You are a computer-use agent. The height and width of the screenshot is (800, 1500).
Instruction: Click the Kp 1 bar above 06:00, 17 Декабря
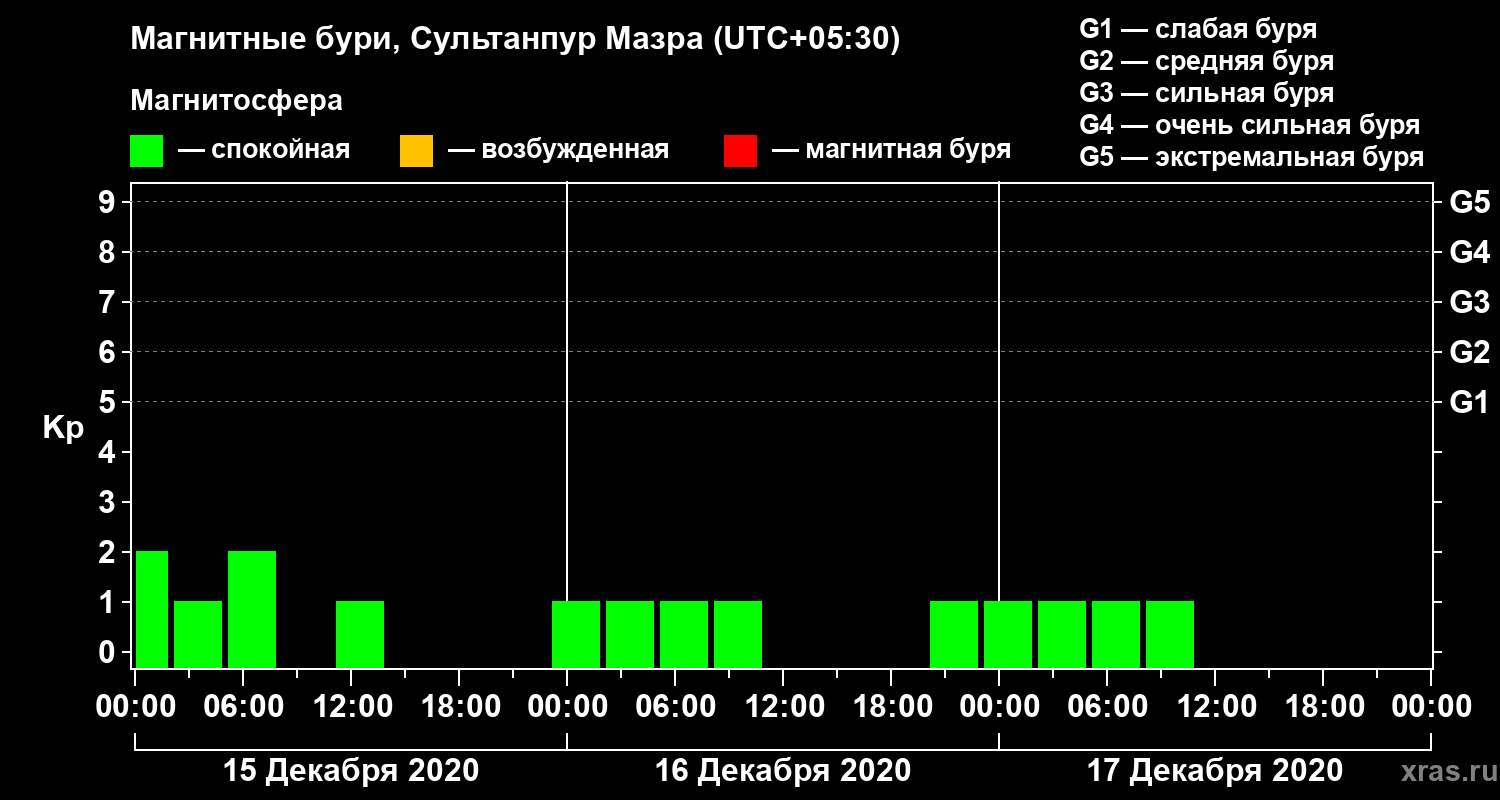coord(1116,634)
